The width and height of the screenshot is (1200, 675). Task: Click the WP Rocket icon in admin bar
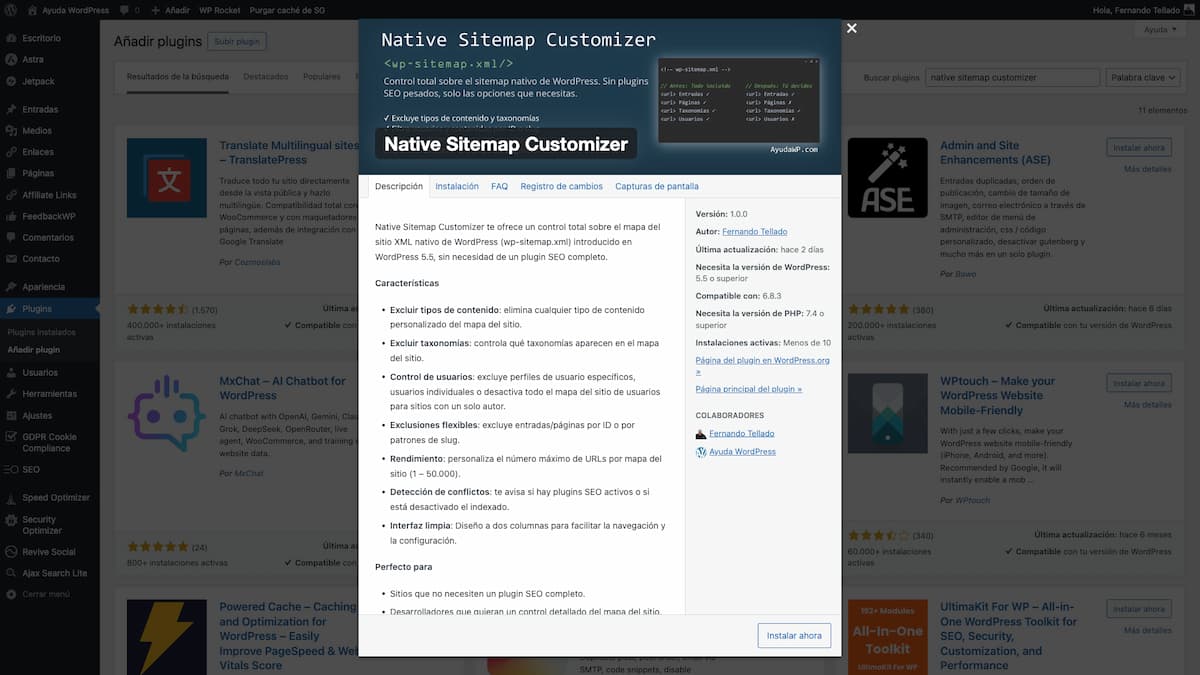coord(220,10)
